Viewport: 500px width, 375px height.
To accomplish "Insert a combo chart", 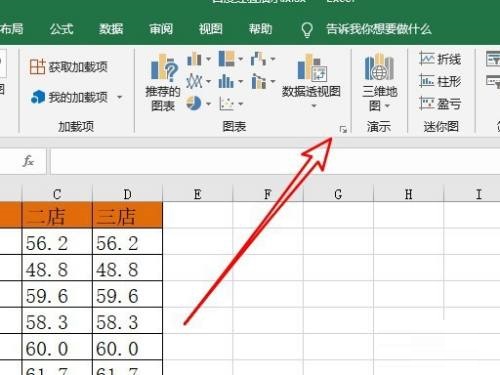I will coord(259,81).
